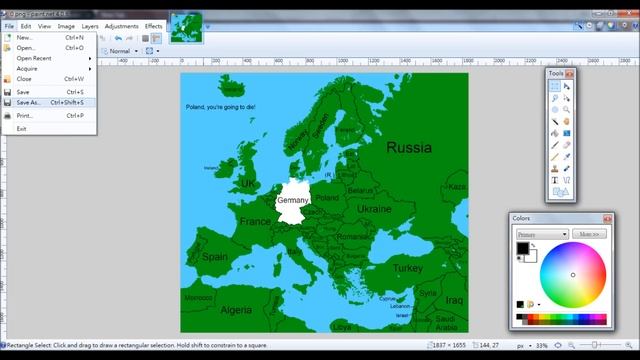Select the Clone Stamp tool
The width and height of the screenshot is (640, 360).
555,168
